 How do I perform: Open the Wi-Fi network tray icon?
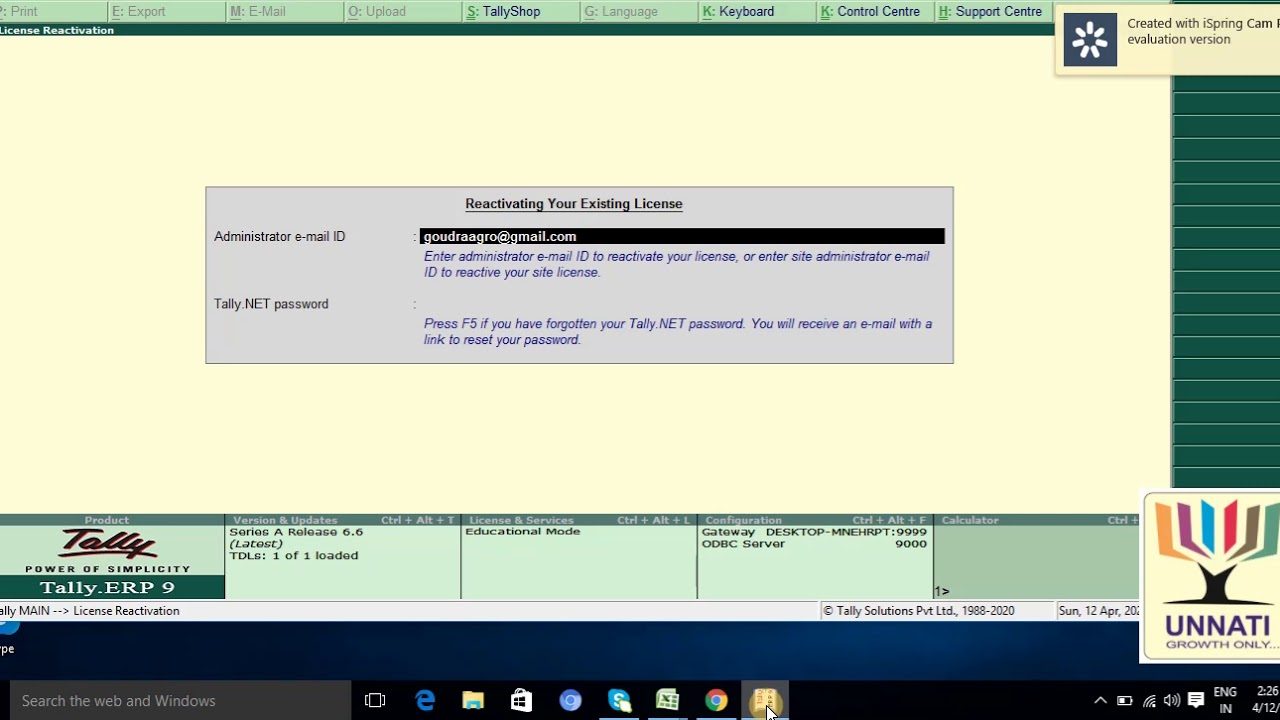[1148, 701]
